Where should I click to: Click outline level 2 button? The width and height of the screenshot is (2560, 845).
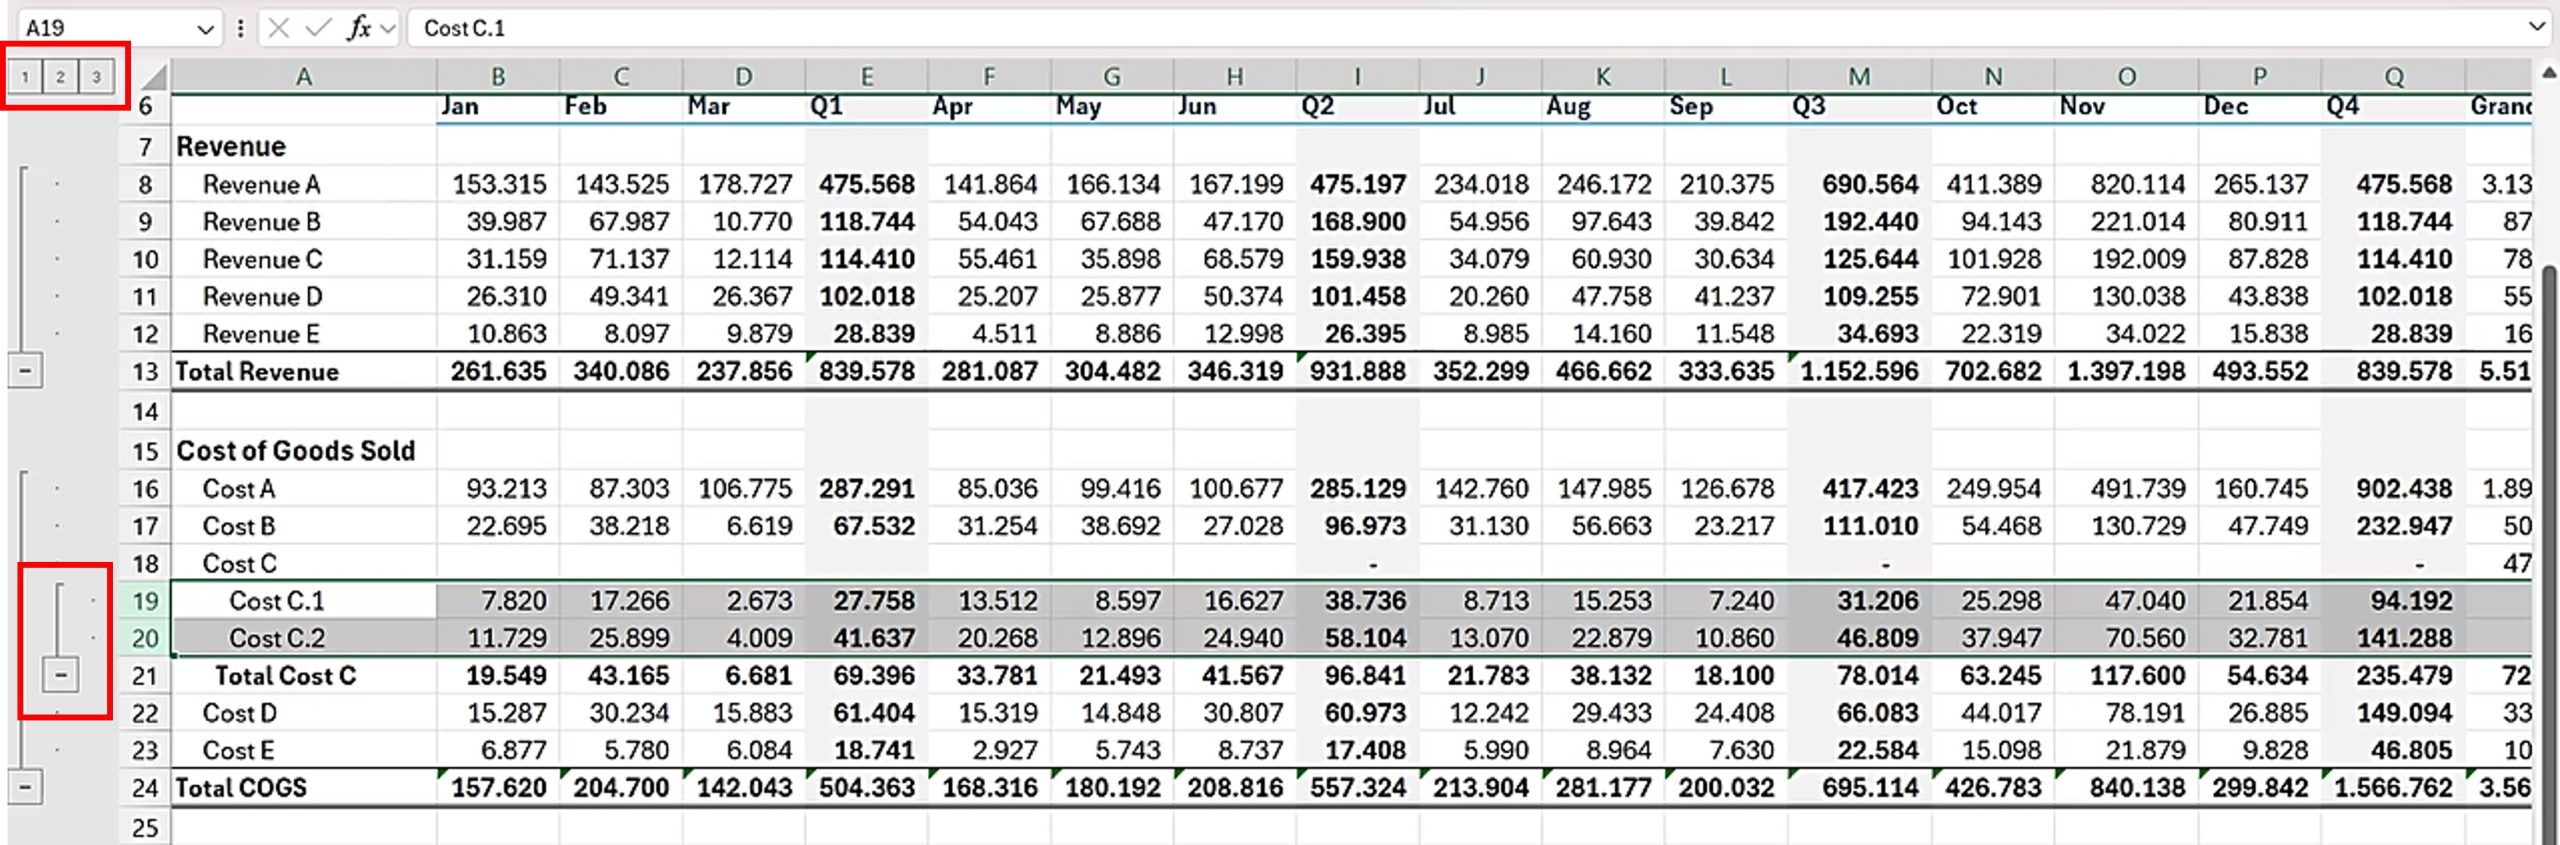tap(60, 77)
